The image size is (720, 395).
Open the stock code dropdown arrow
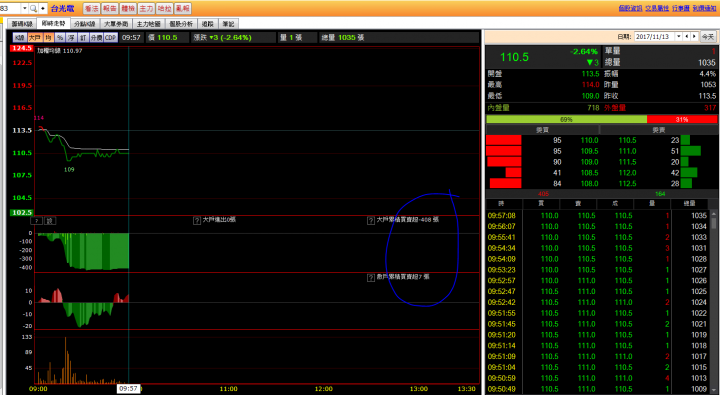(25, 8)
